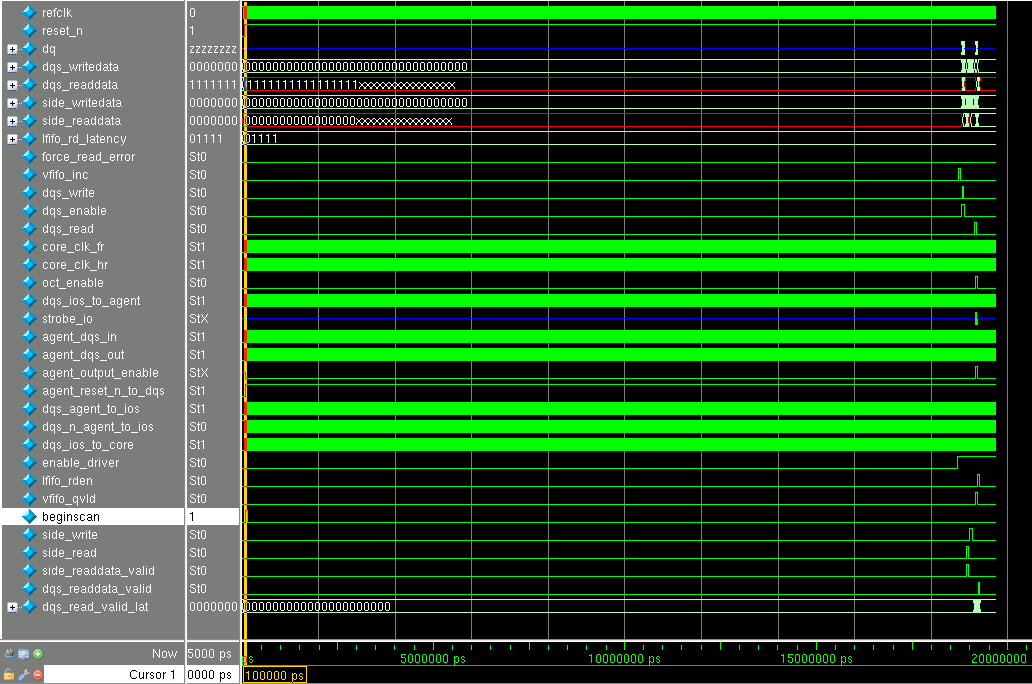Click the strobe_io signal diamond icon
This screenshot has height=684, width=1032.
(x=30, y=319)
